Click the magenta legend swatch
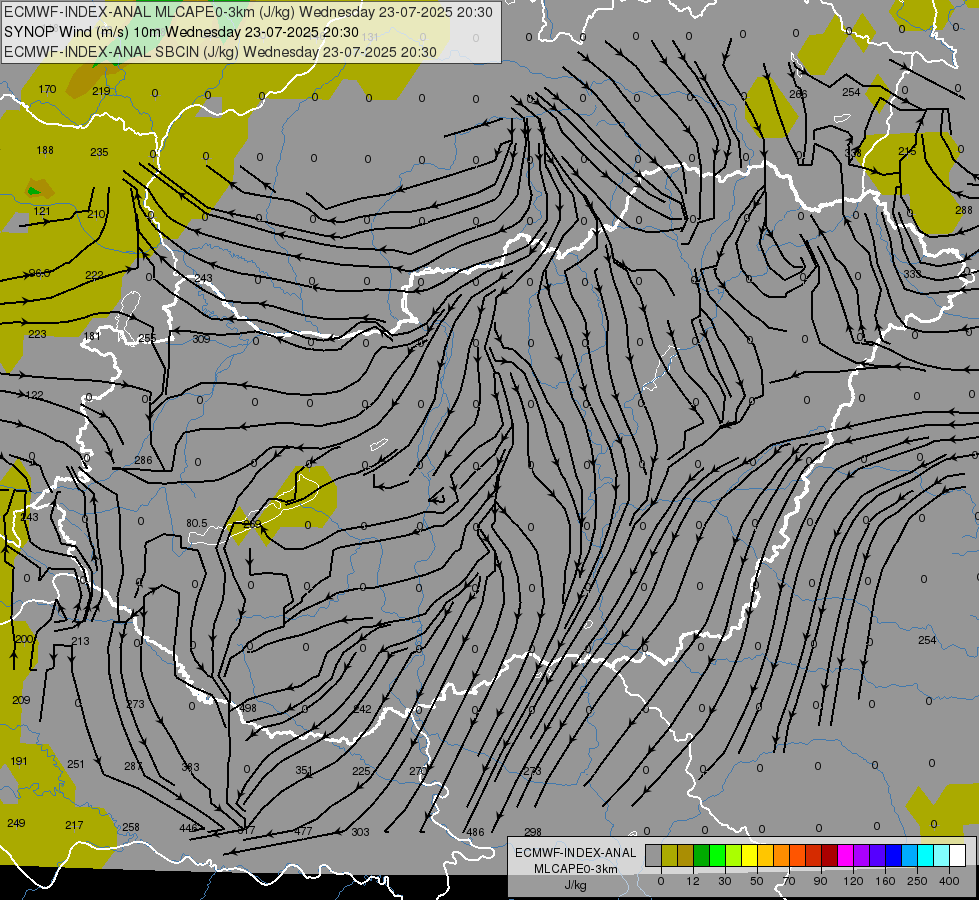Image resolution: width=979 pixels, height=900 pixels. point(845,856)
